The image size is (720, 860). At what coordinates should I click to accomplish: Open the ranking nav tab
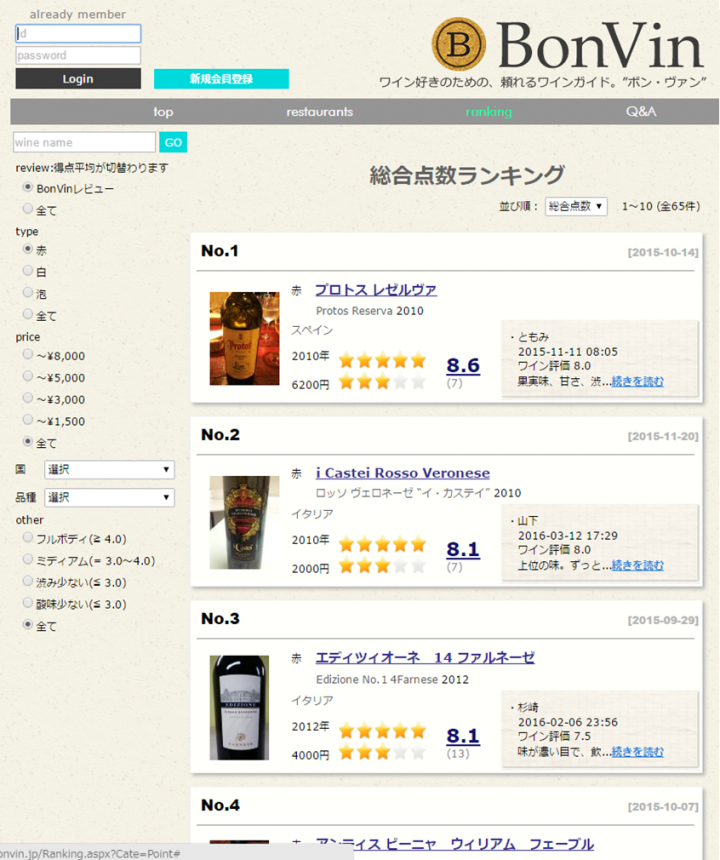click(489, 112)
